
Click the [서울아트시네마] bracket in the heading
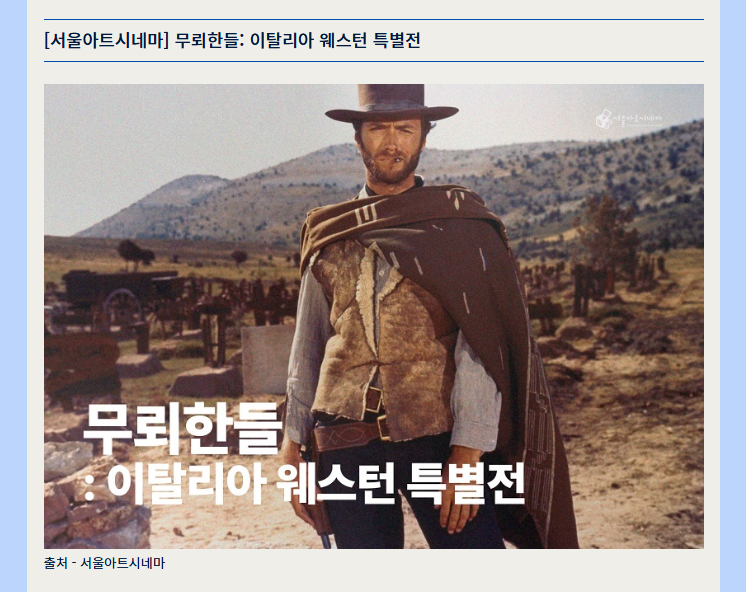coord(107,40)
